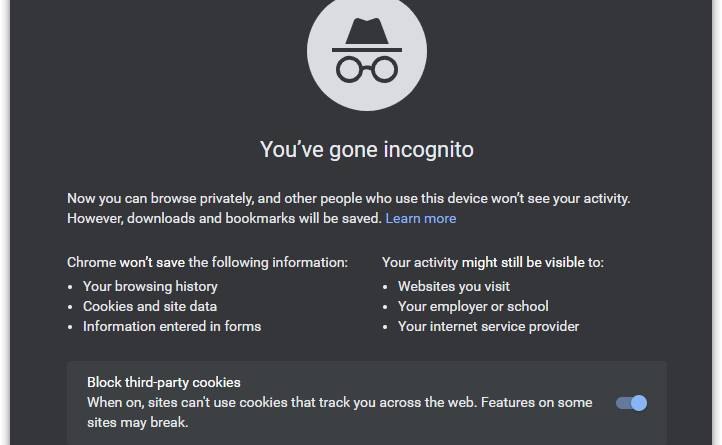The height and width of the screenshot is (445, 722).
Task: Click the "sites may break." text line
Action: [x=137, y=422]
